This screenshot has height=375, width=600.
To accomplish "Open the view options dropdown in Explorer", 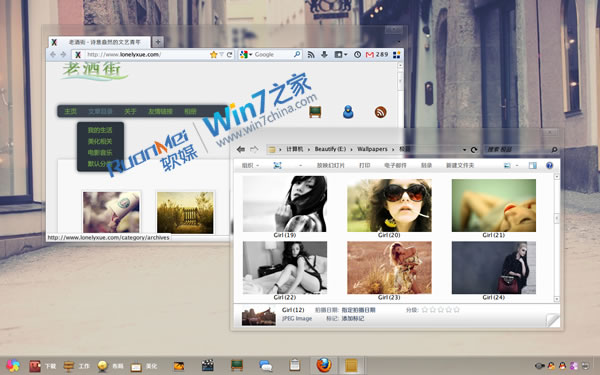I will click(517, 165).
